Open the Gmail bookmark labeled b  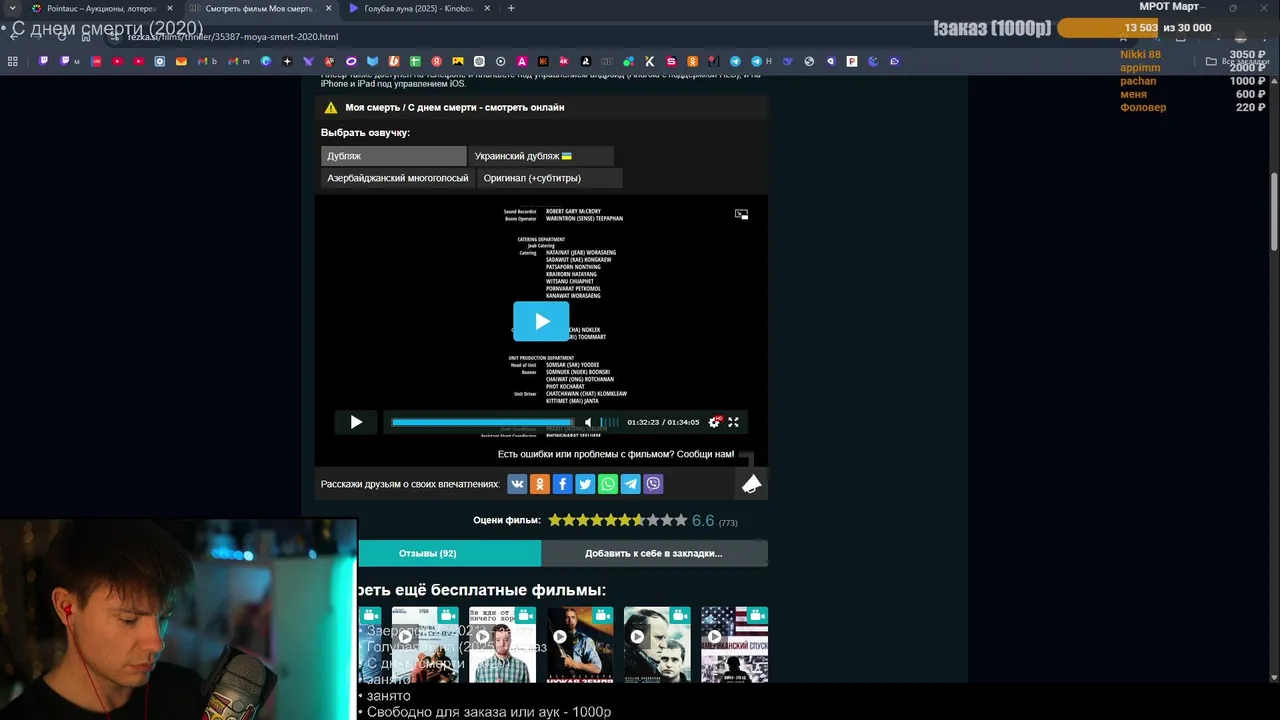click(x=207, y=61)
